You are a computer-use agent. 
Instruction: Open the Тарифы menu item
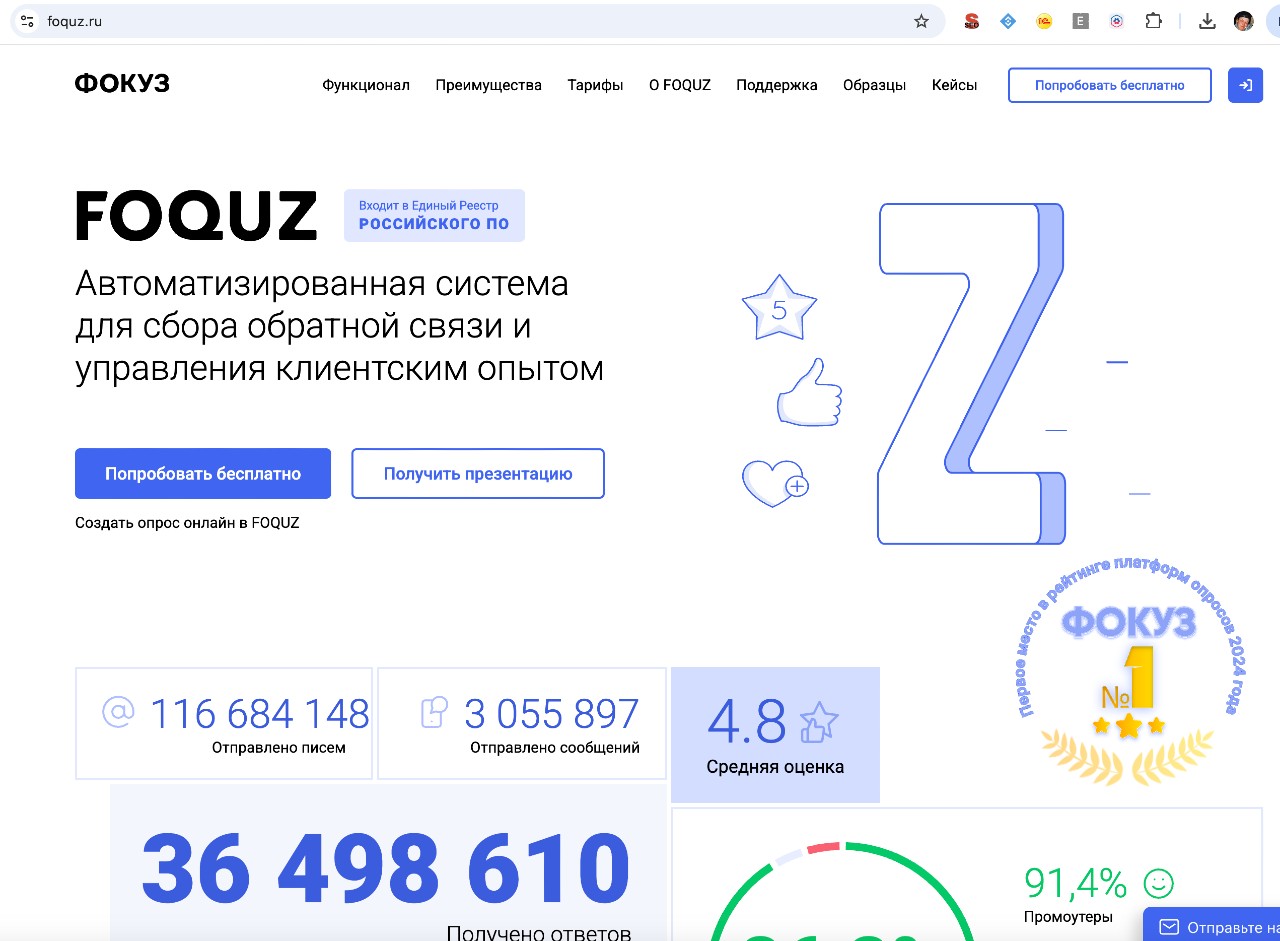pyautogui.click(x=595, y=85)
